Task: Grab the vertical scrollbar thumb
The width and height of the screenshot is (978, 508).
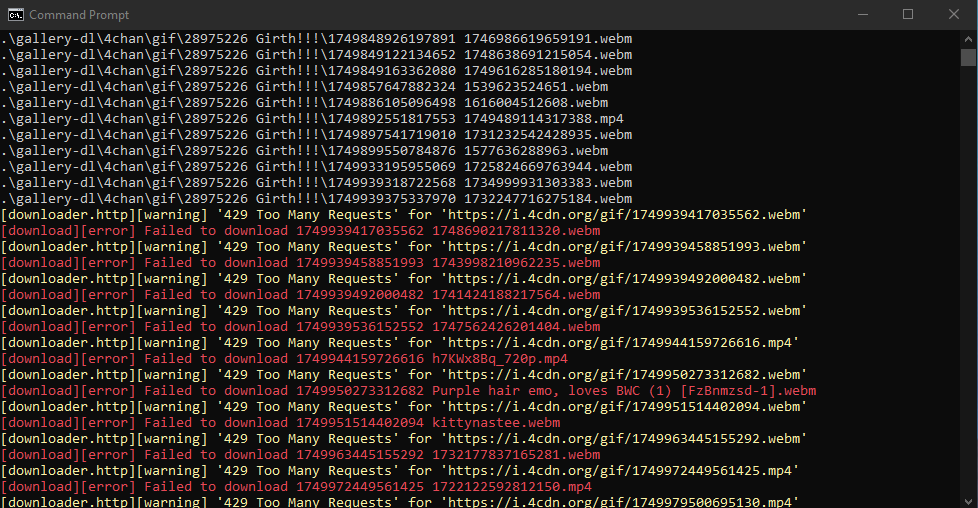Action: point(968,57)
